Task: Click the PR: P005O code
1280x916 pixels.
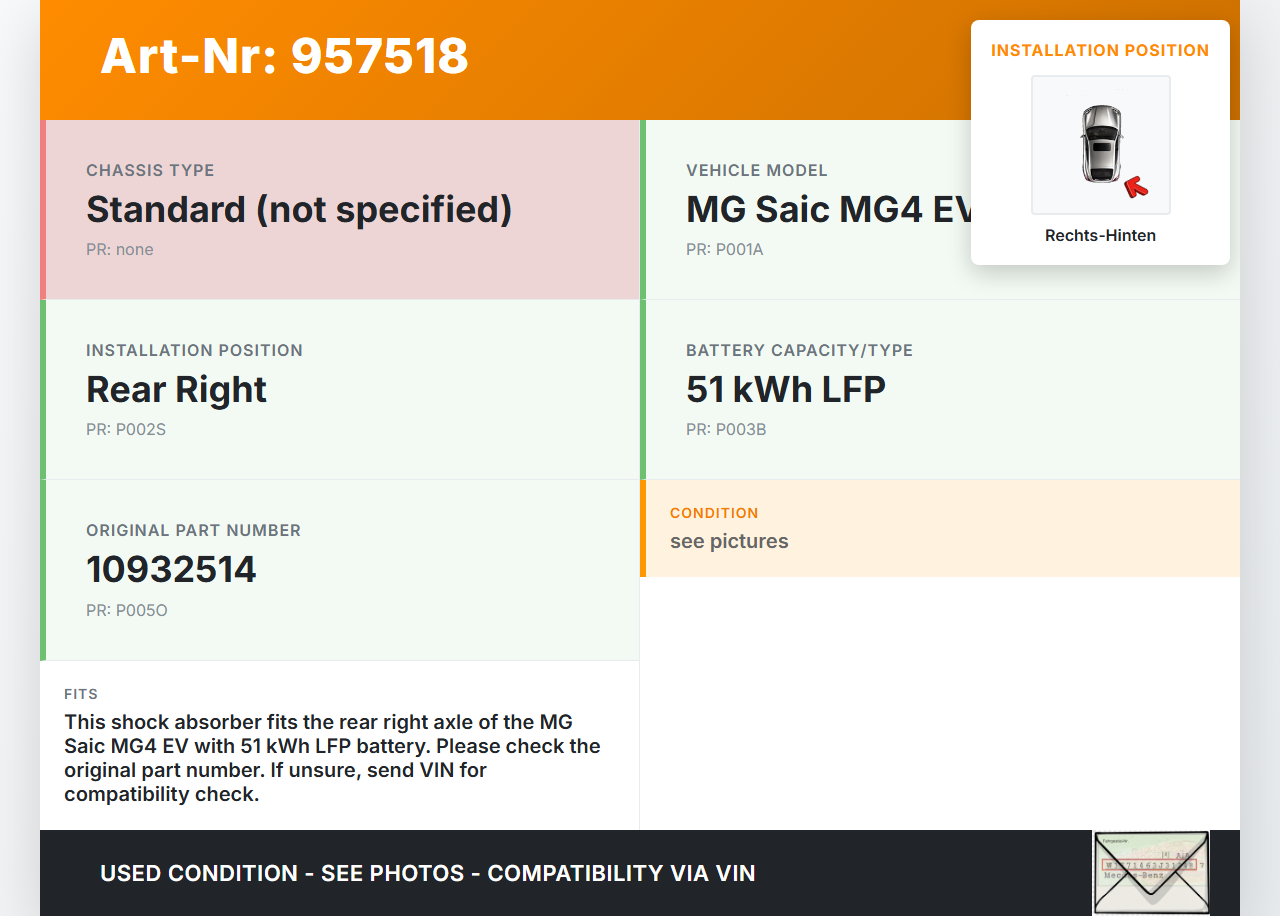Action: click(127, 610)
